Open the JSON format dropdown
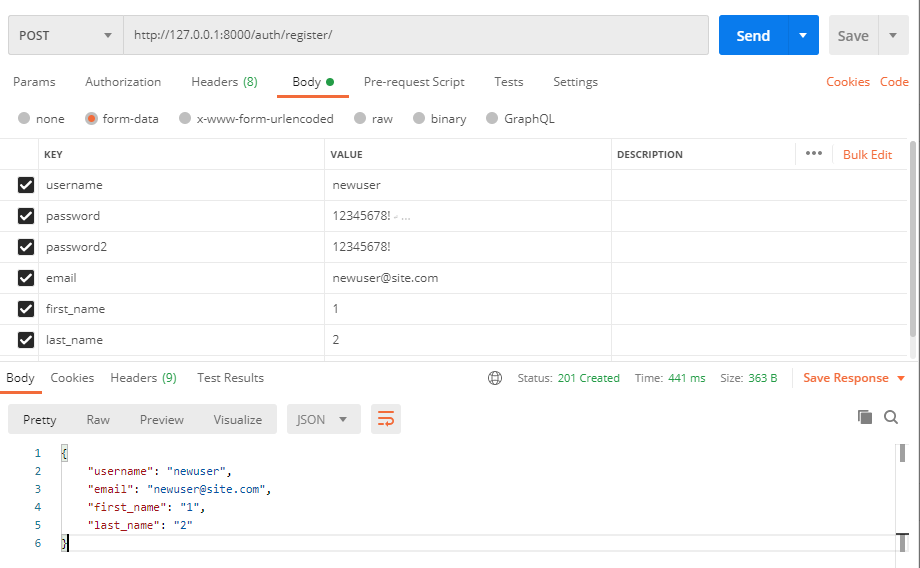The height and width of the screenshot is (568, 920). click(x=323, y=419)
